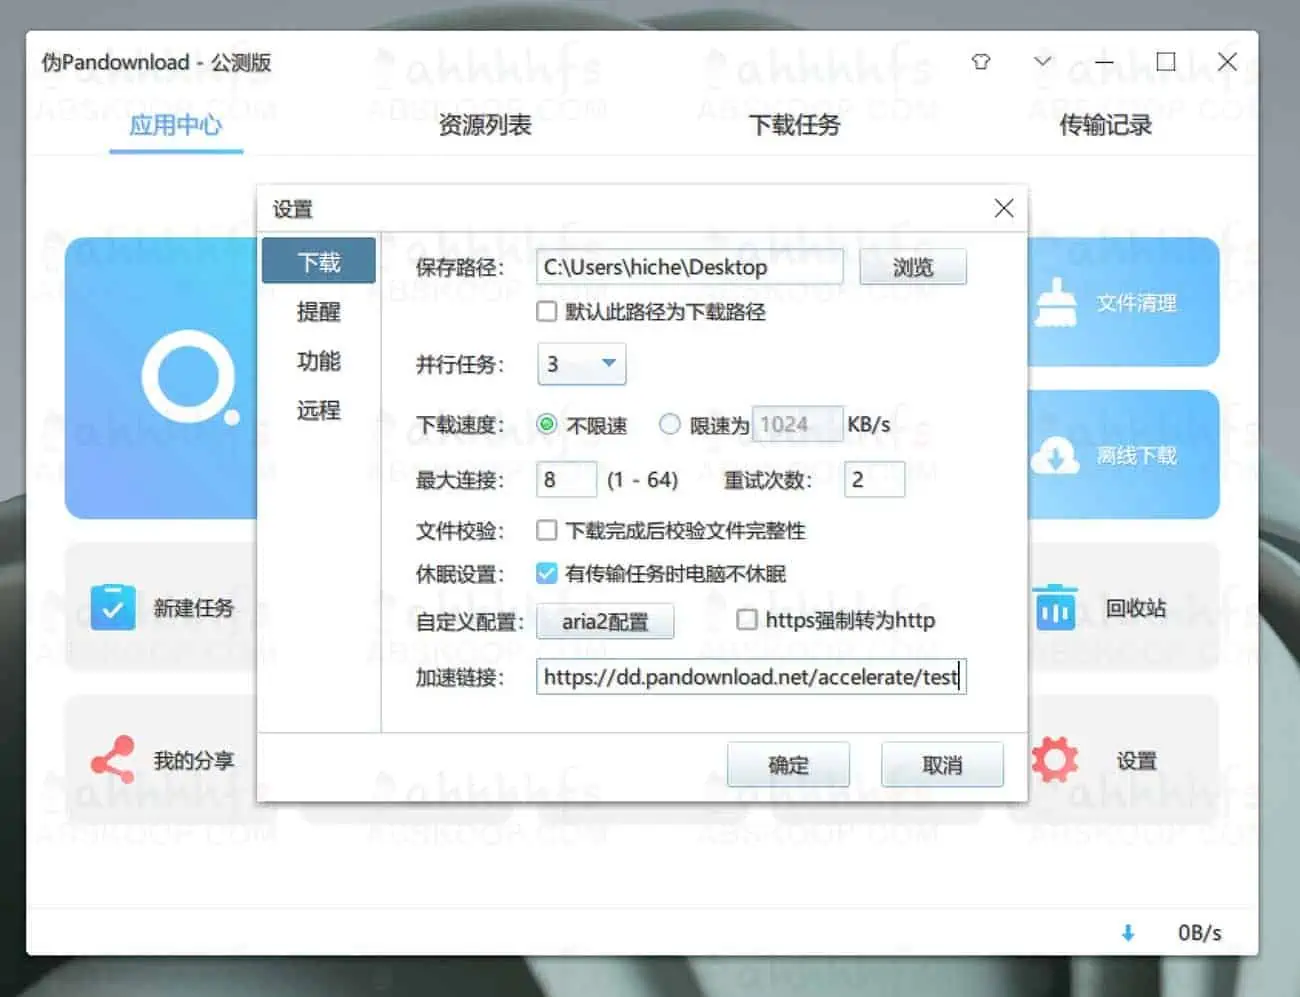The image size is (1300, 997).
Task: Click the feedback icon in the title bar
Action: point(980,61)
